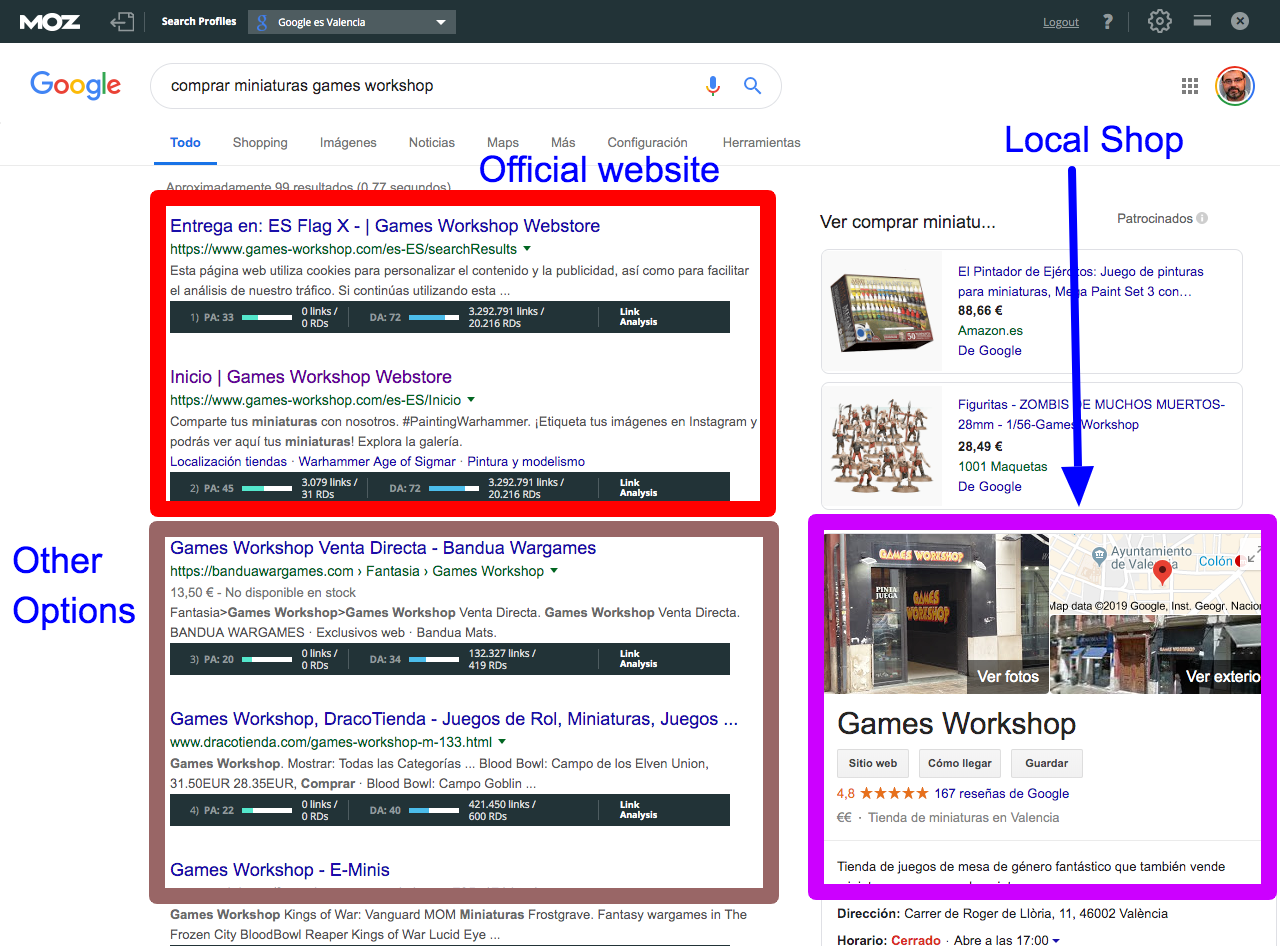Select the Todo search tab
This screenshot has height=946, width=1280.
pyautogui.click(x=185, y=142)
